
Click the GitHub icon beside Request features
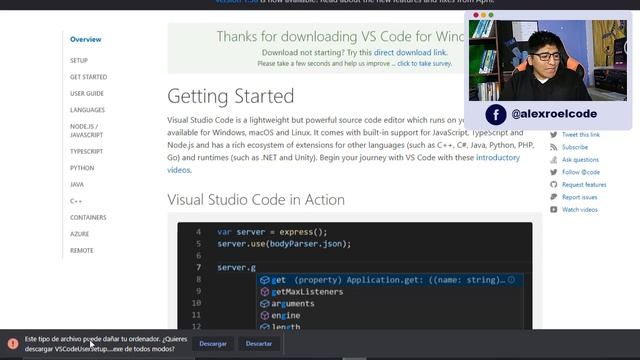click(x=553, y=184)
